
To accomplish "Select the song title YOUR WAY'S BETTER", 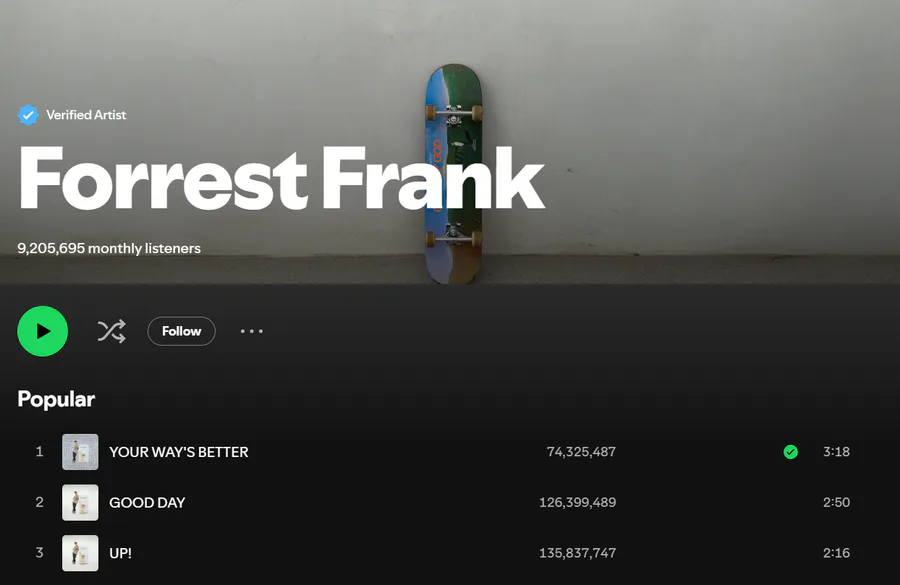I will click(x=179, y=452).
